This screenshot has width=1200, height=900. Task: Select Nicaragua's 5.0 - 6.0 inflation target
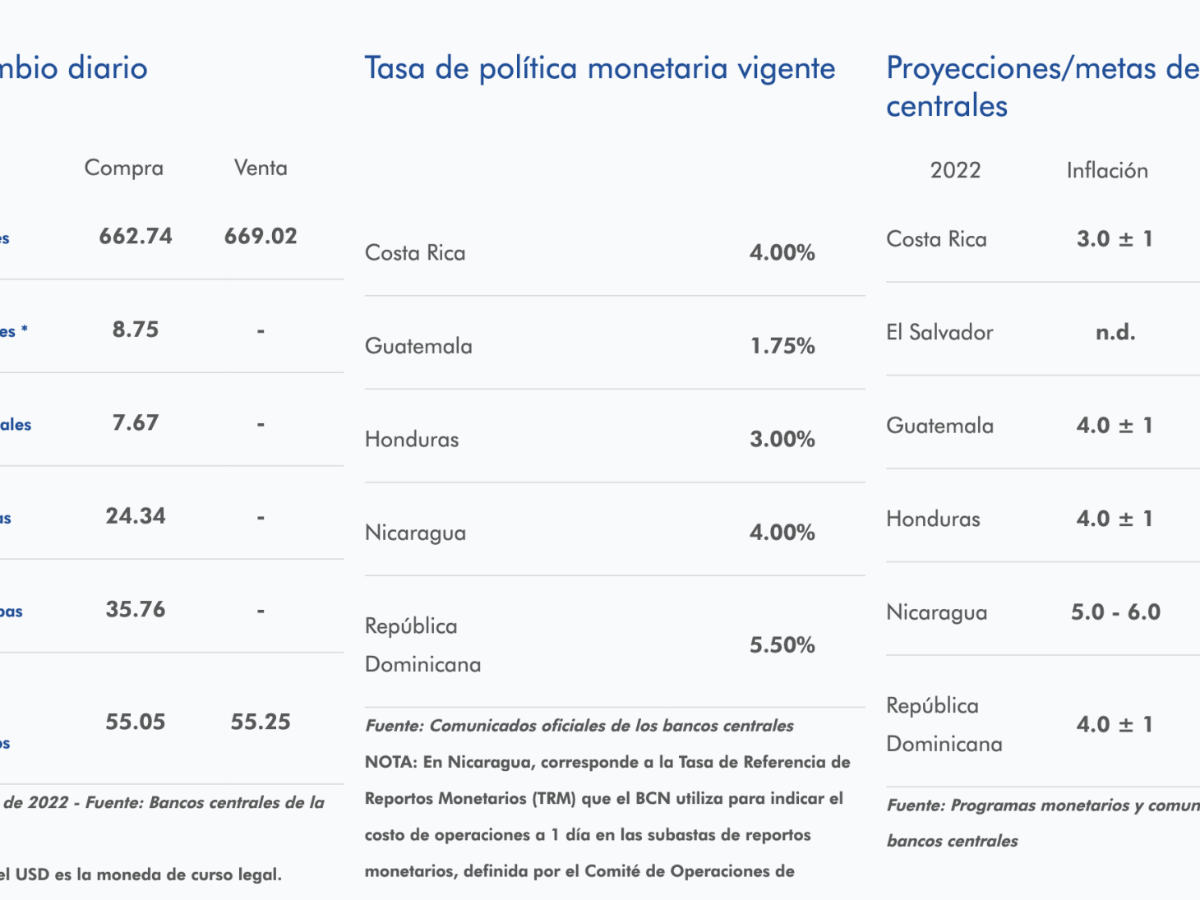click(1115, 612)
